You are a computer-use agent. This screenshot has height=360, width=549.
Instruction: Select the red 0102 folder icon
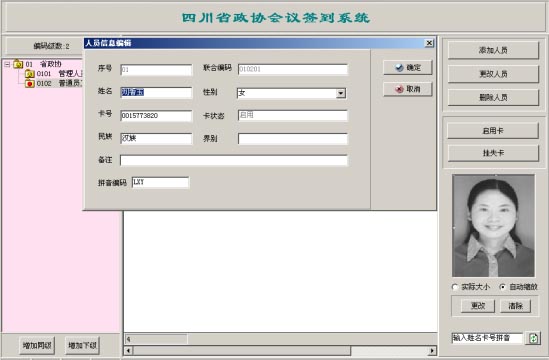pos(30,84)
